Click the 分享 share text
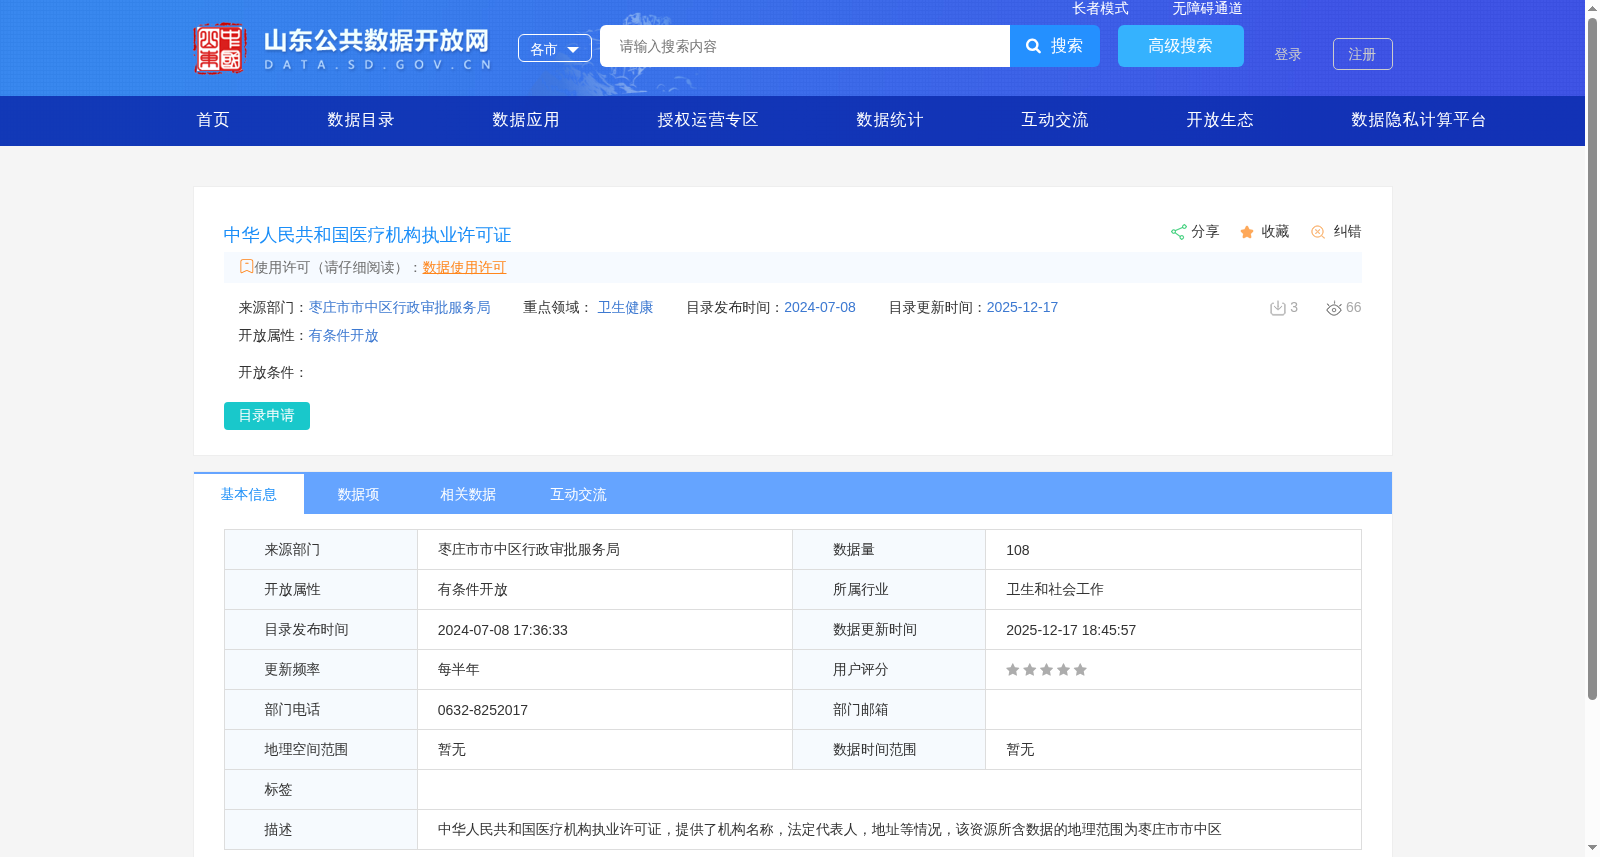1600x857 pixels. coord(1205,232)
